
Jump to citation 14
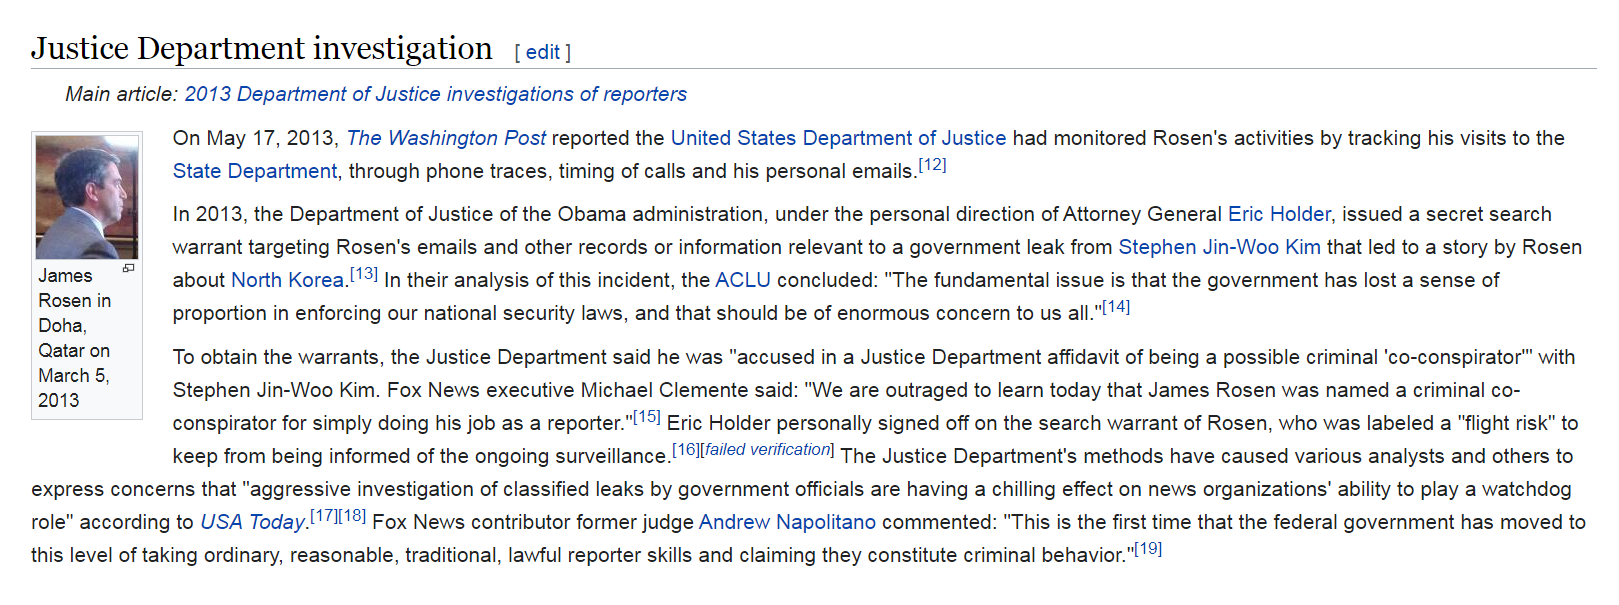[x=1116, y=307]
